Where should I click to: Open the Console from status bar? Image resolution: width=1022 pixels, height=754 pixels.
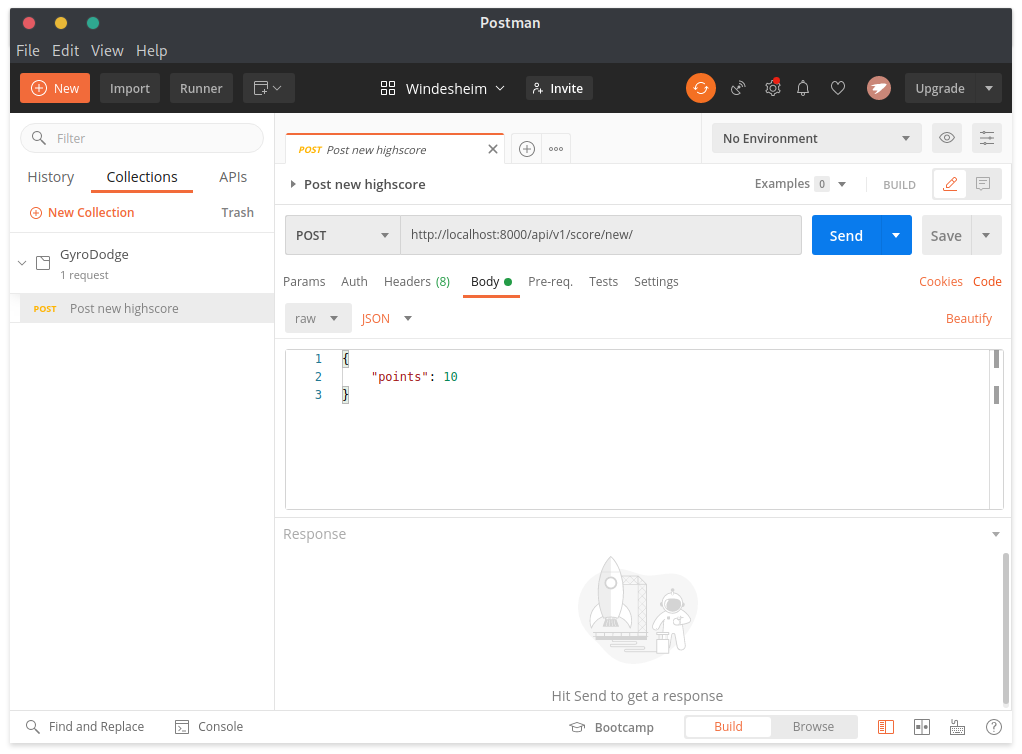coord(209,727)
